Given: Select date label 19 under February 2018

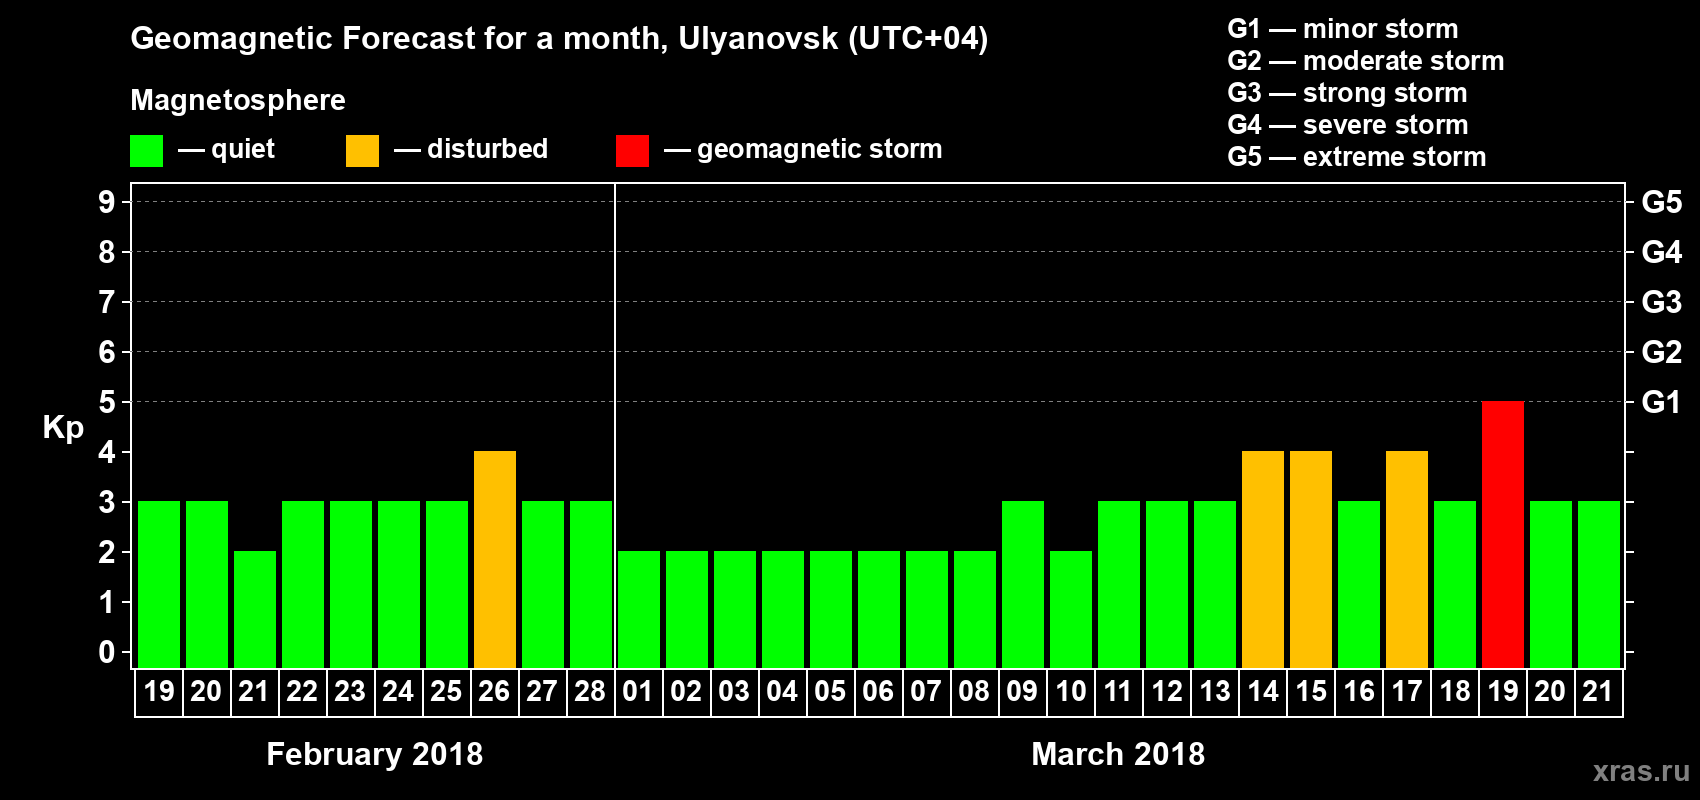Looking at the screenshot, I should [159, 691].
